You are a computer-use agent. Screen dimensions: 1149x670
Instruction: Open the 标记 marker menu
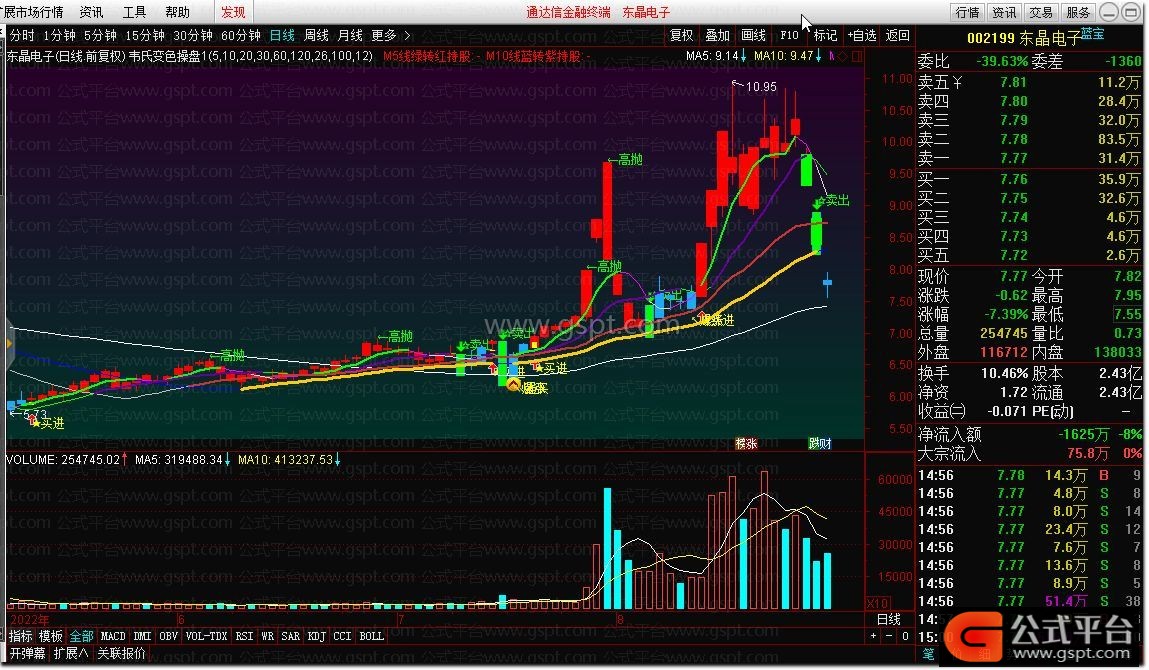click(x=825, y=35)
